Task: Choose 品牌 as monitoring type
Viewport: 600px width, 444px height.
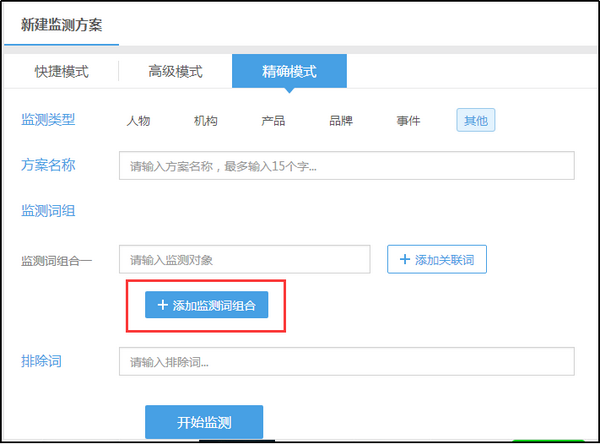Action: (x=341, y=121)
